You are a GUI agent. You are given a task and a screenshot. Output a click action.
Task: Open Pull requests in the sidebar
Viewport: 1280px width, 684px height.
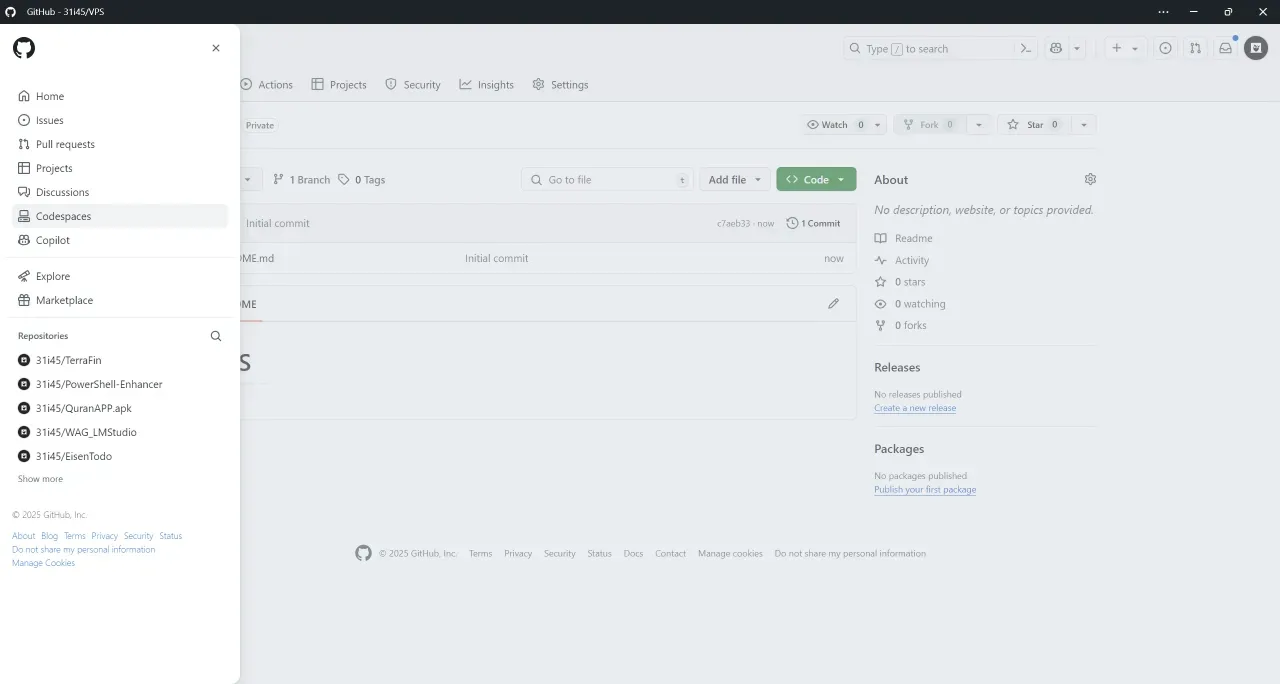[x=120, y=144]
